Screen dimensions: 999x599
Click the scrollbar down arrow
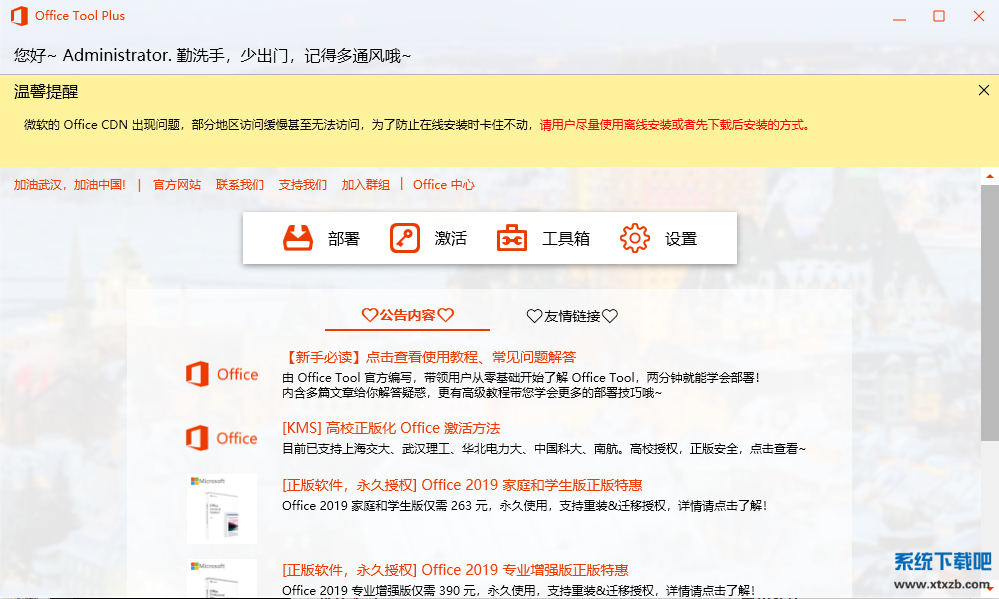click(989, 588)
